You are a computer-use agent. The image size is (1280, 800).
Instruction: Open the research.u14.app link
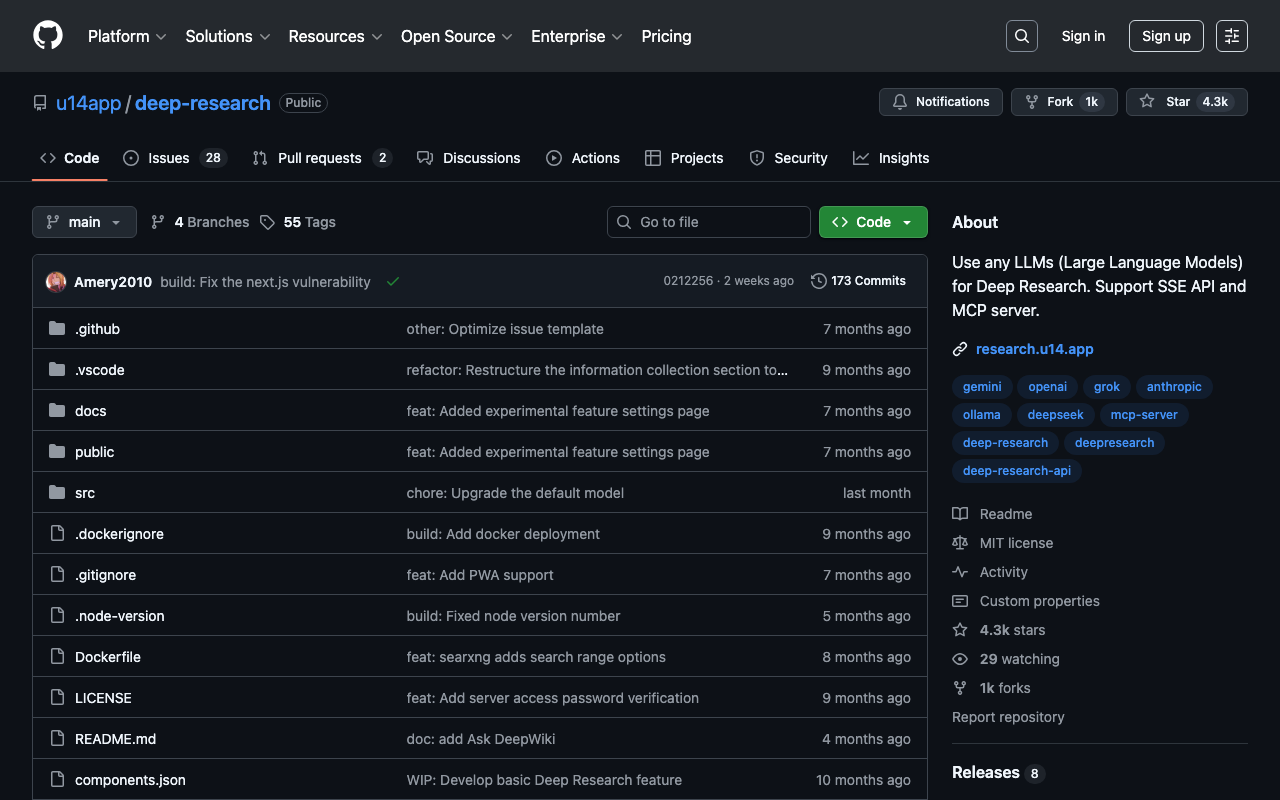pyautogui.click(x=1034, y=349)
